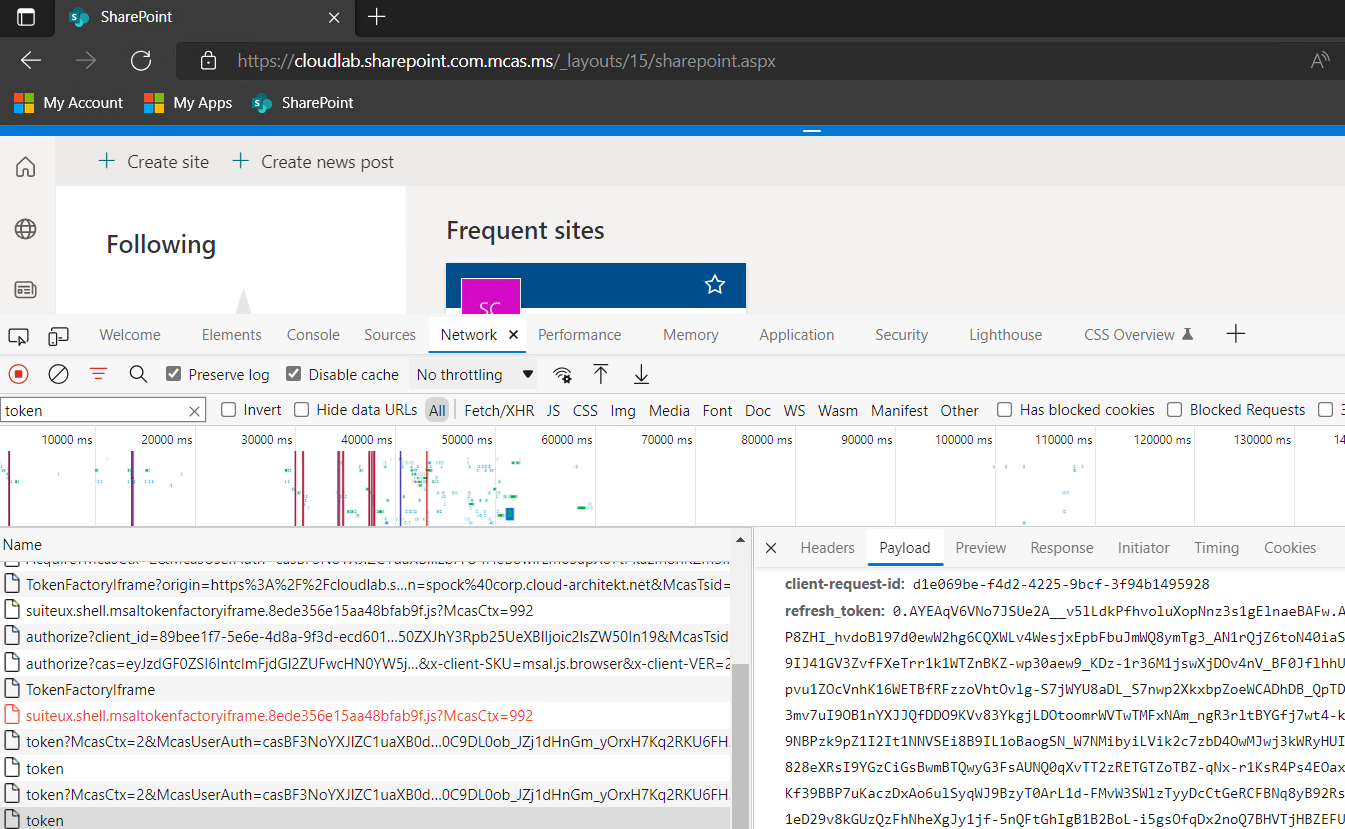Filter requests by CSS
The image size is (1345, 829).
tap(585, 410)
